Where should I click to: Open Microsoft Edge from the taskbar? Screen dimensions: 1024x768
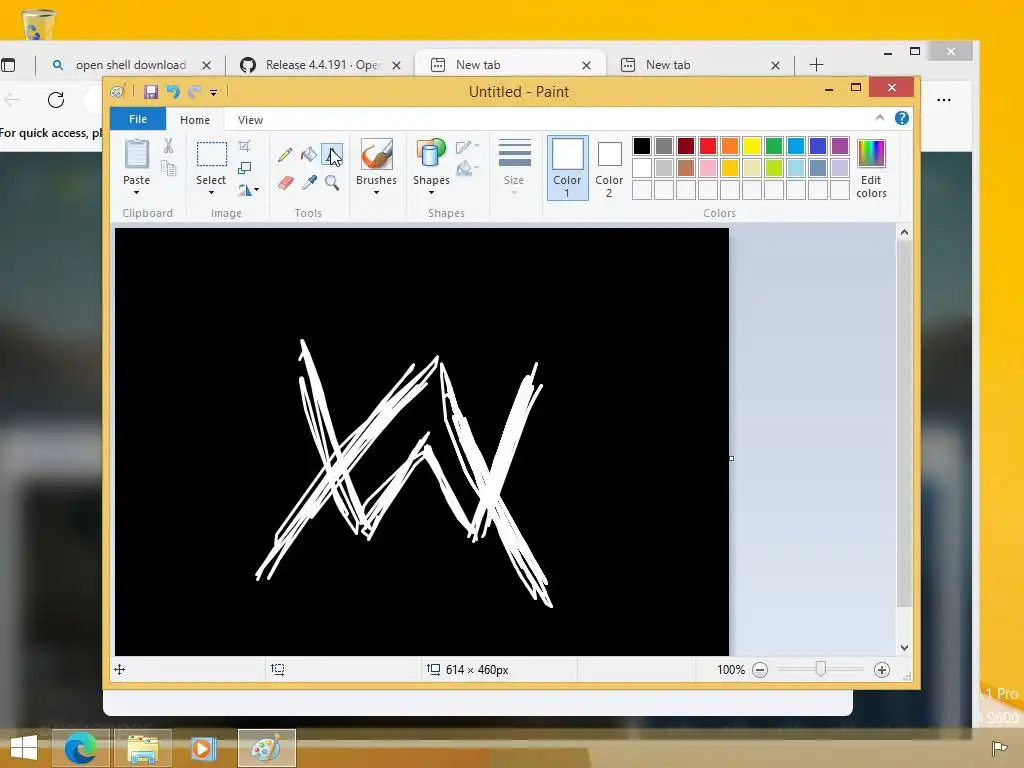coord(81,748)
